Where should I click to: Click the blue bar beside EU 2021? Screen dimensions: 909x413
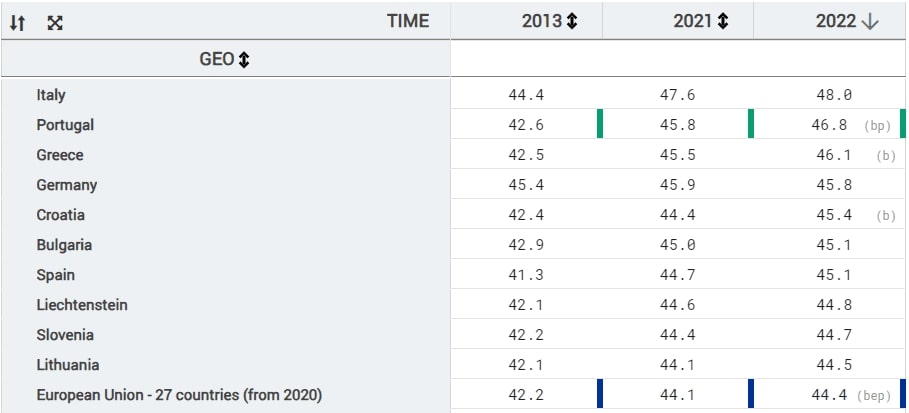(x=600, y=395)
